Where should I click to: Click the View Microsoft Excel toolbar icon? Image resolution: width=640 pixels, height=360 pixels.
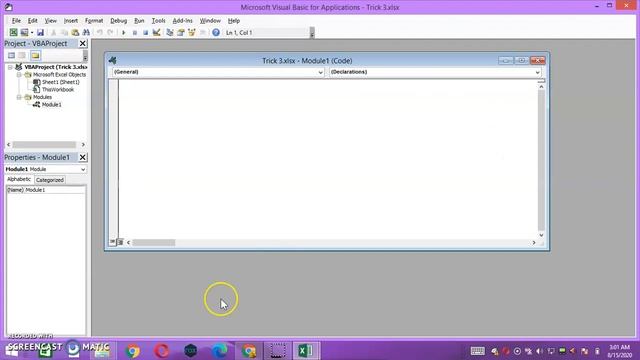tap(13, 32)
